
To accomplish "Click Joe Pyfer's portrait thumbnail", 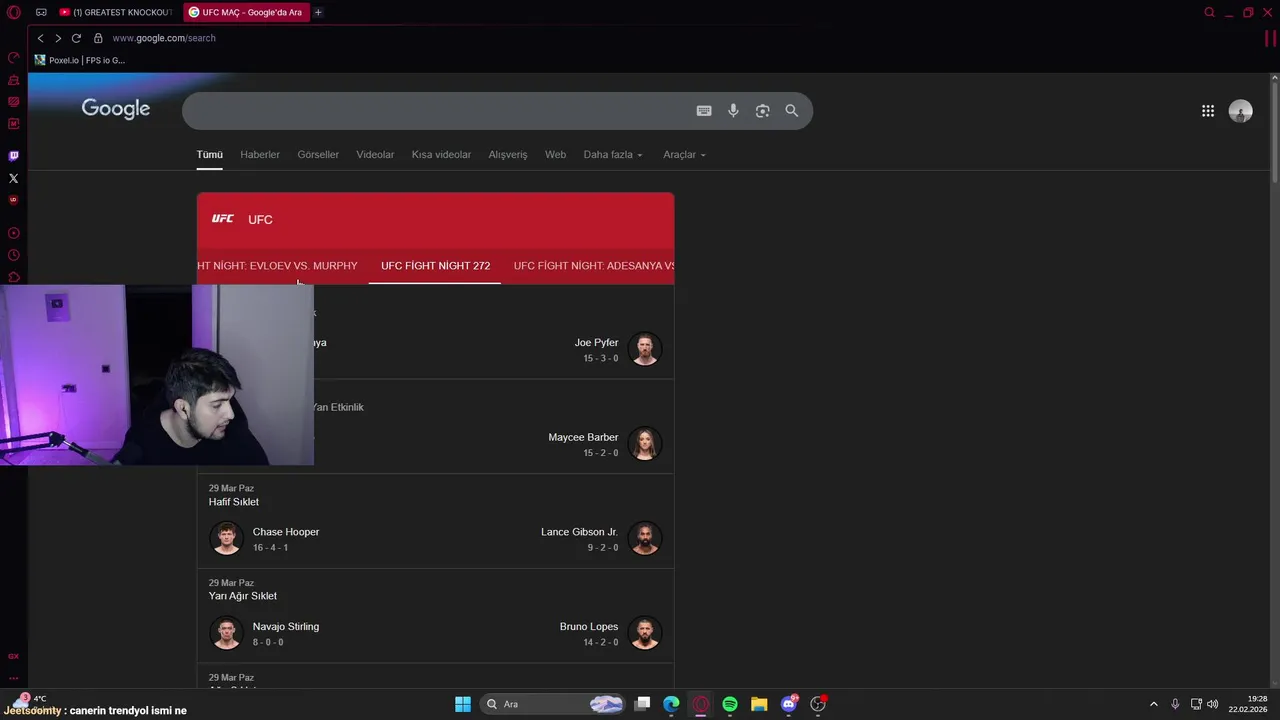I will pyautogui.click(x=645, y=349).
